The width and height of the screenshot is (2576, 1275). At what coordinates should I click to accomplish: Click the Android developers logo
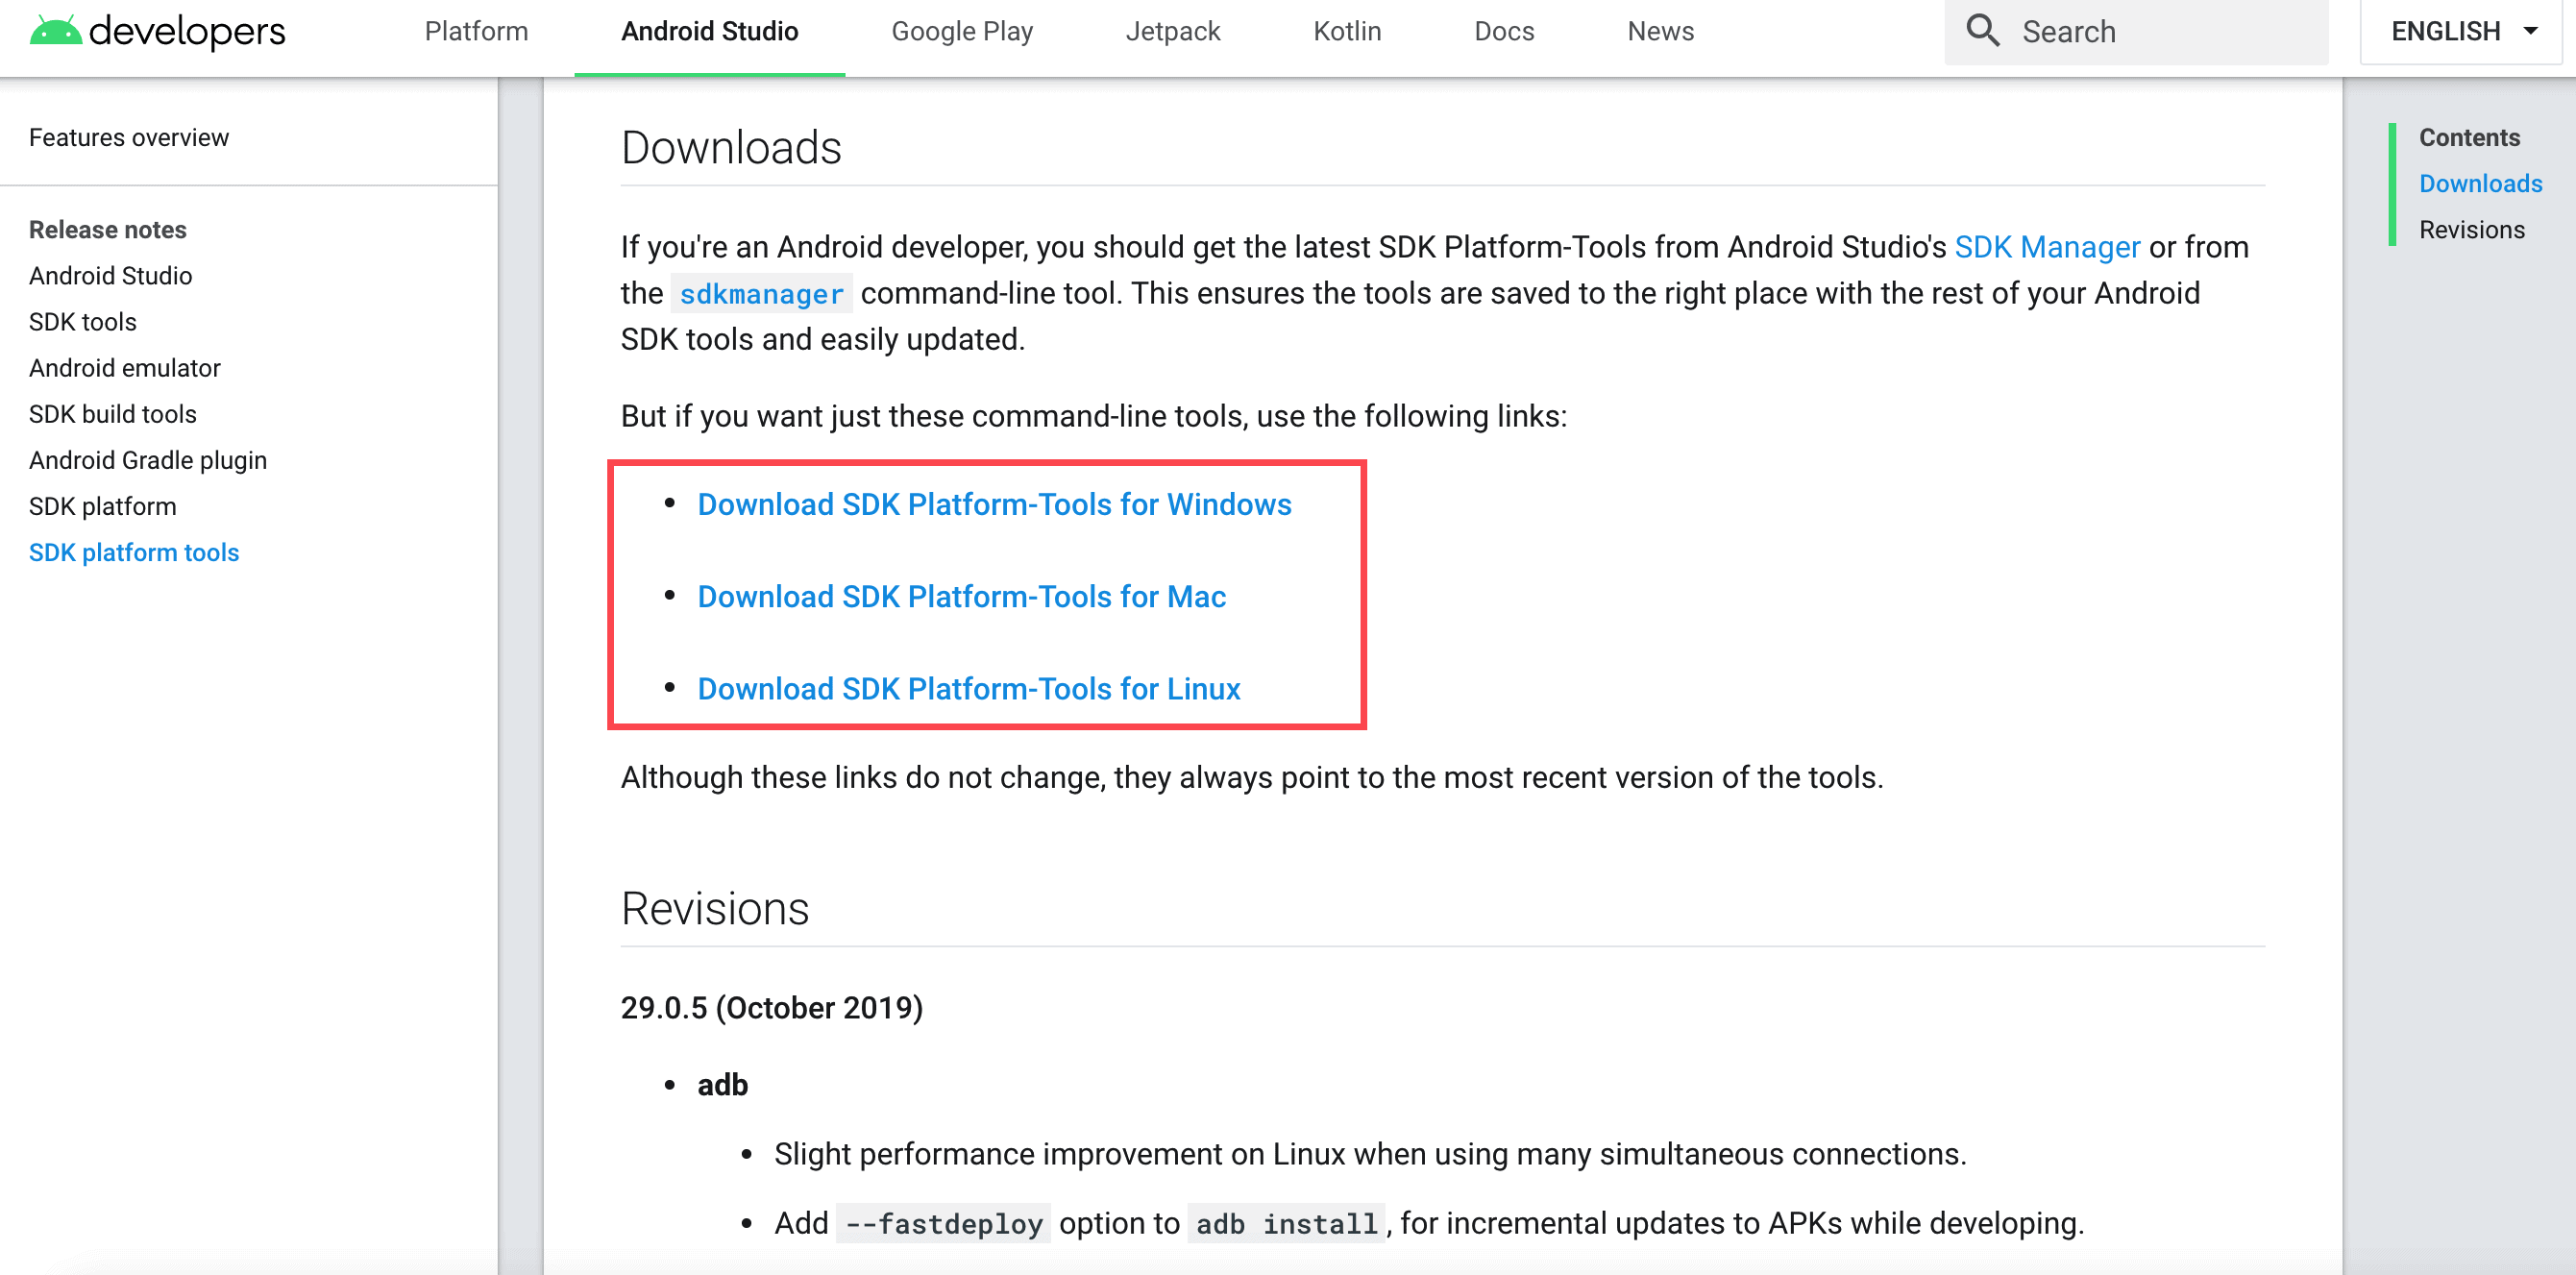point(157,32)
